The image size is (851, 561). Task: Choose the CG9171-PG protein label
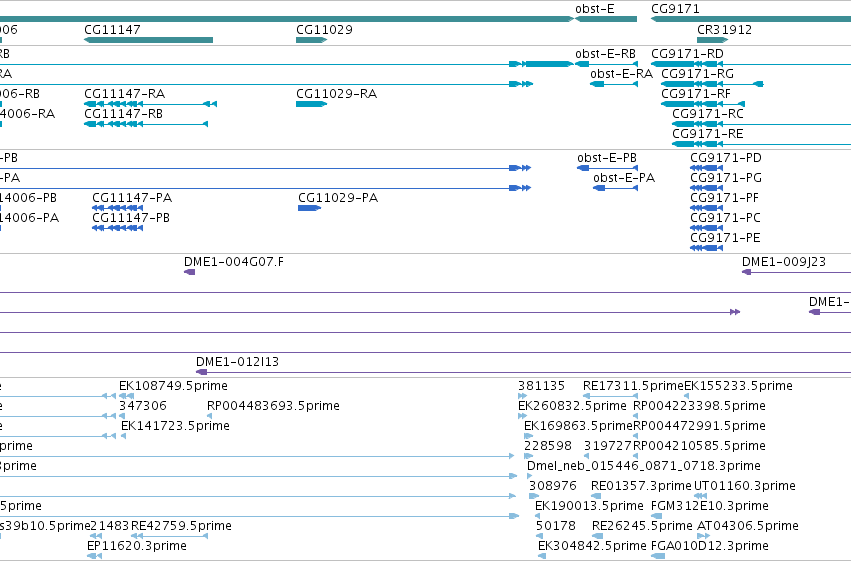click(726, 178)
